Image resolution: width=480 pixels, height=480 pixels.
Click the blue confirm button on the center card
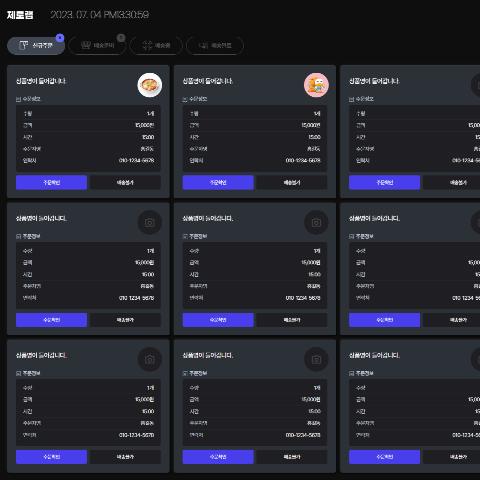218,320
